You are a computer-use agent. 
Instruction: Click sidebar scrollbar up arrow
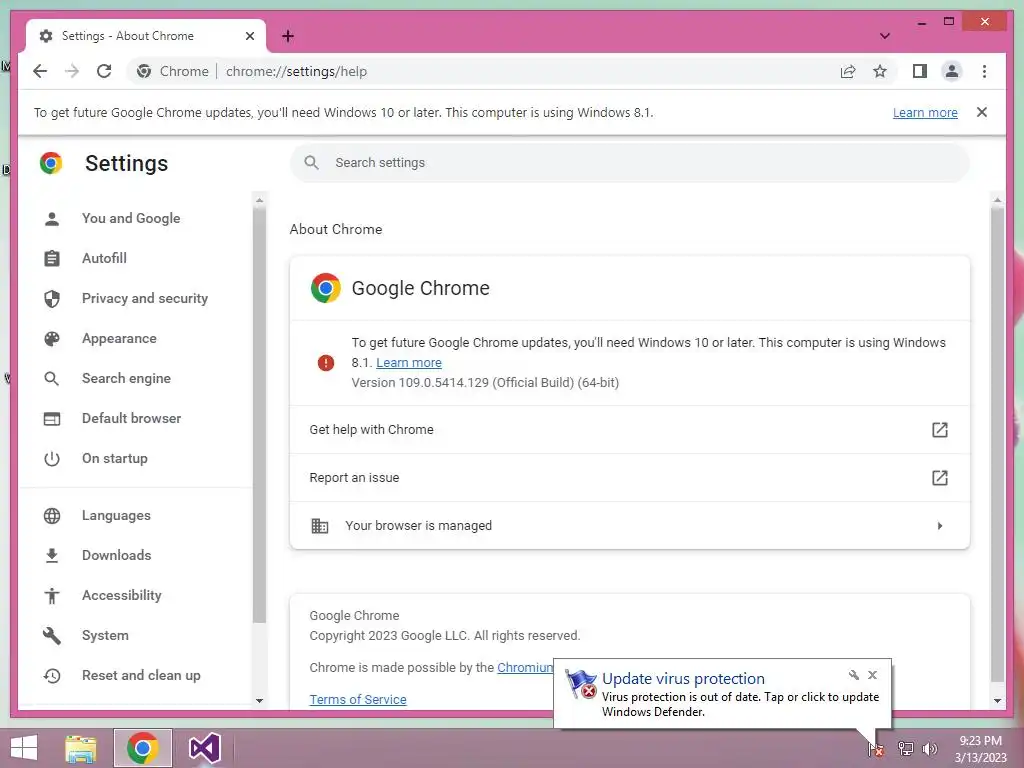[x=259, y=200]
